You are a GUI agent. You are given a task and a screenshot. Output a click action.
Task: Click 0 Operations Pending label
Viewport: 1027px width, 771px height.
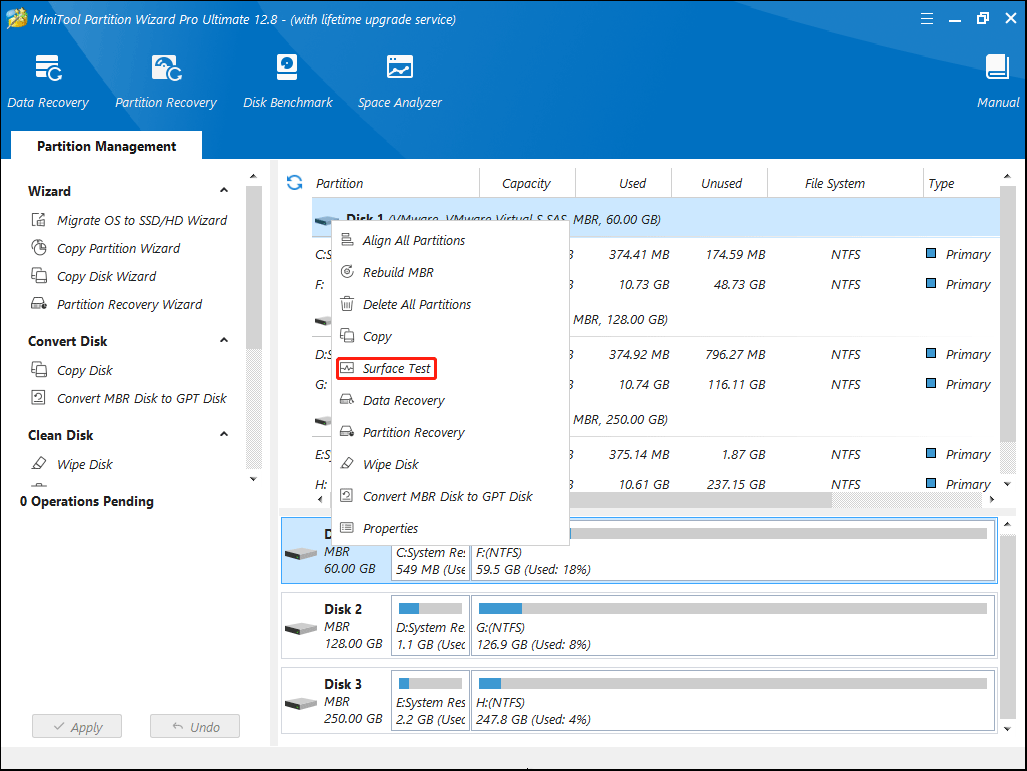click(x=86, y=501)
